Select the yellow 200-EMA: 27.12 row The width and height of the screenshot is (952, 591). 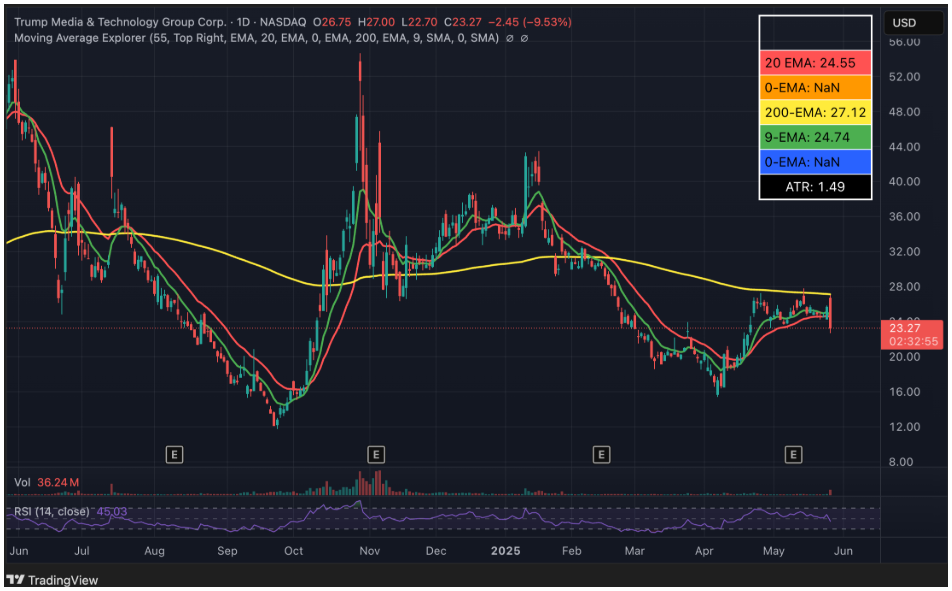(x=815, y=112)
